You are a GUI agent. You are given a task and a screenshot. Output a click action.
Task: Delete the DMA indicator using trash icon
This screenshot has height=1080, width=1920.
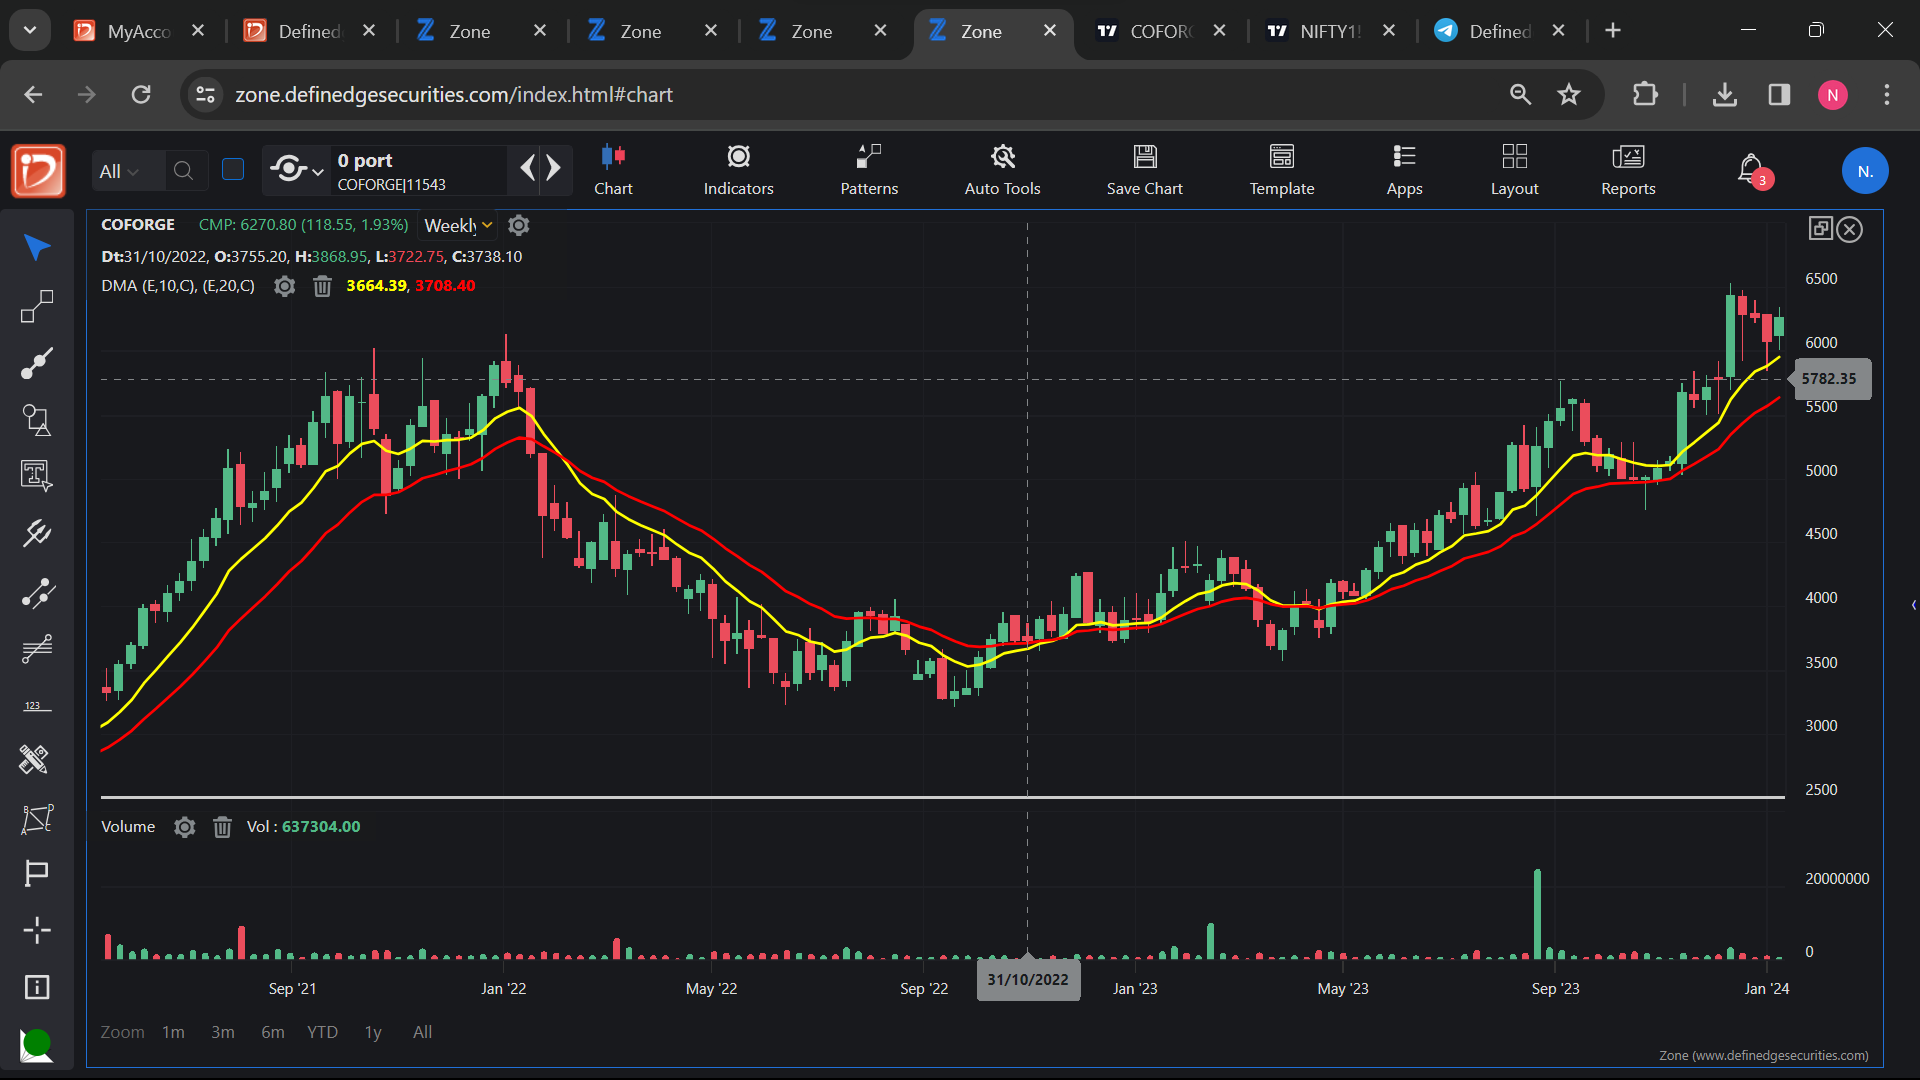[322, 287]
